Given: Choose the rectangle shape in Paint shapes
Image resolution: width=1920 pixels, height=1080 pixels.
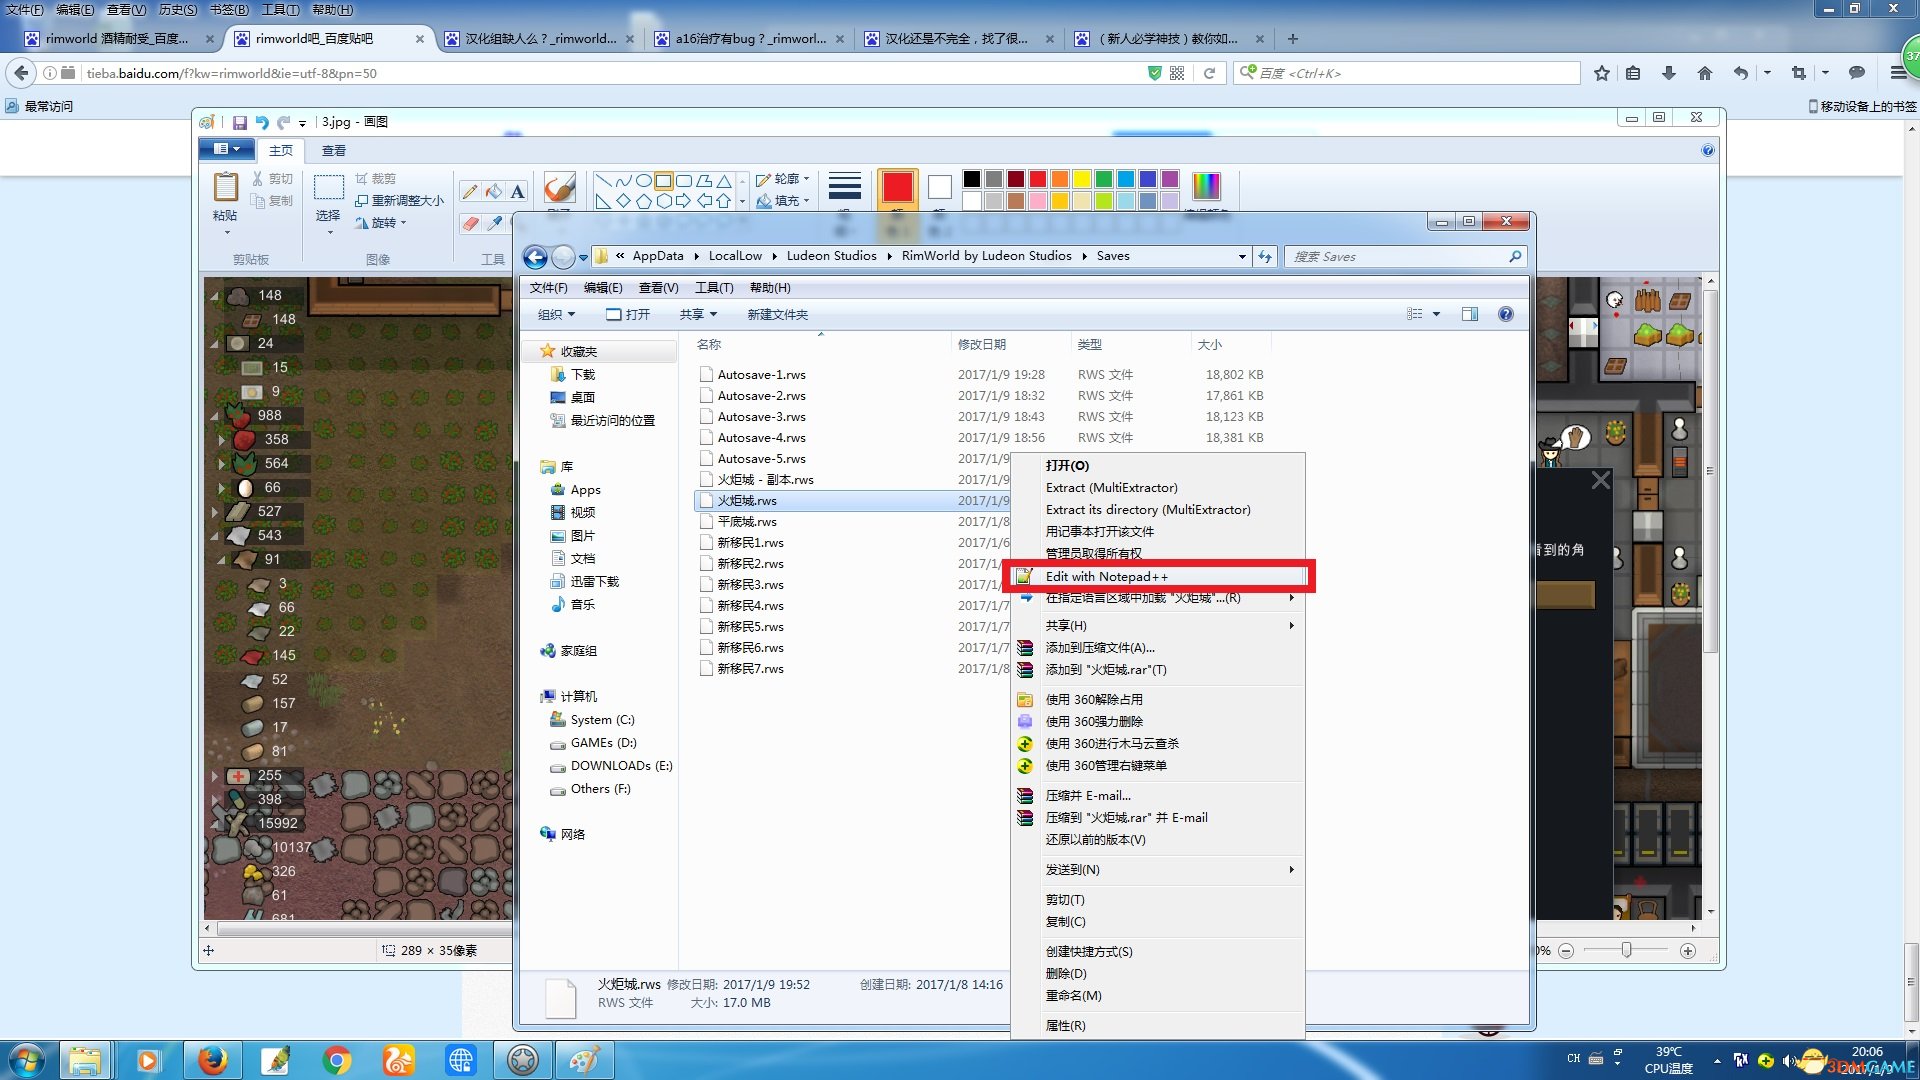Looking at the screenshot, I should [664, 181].
